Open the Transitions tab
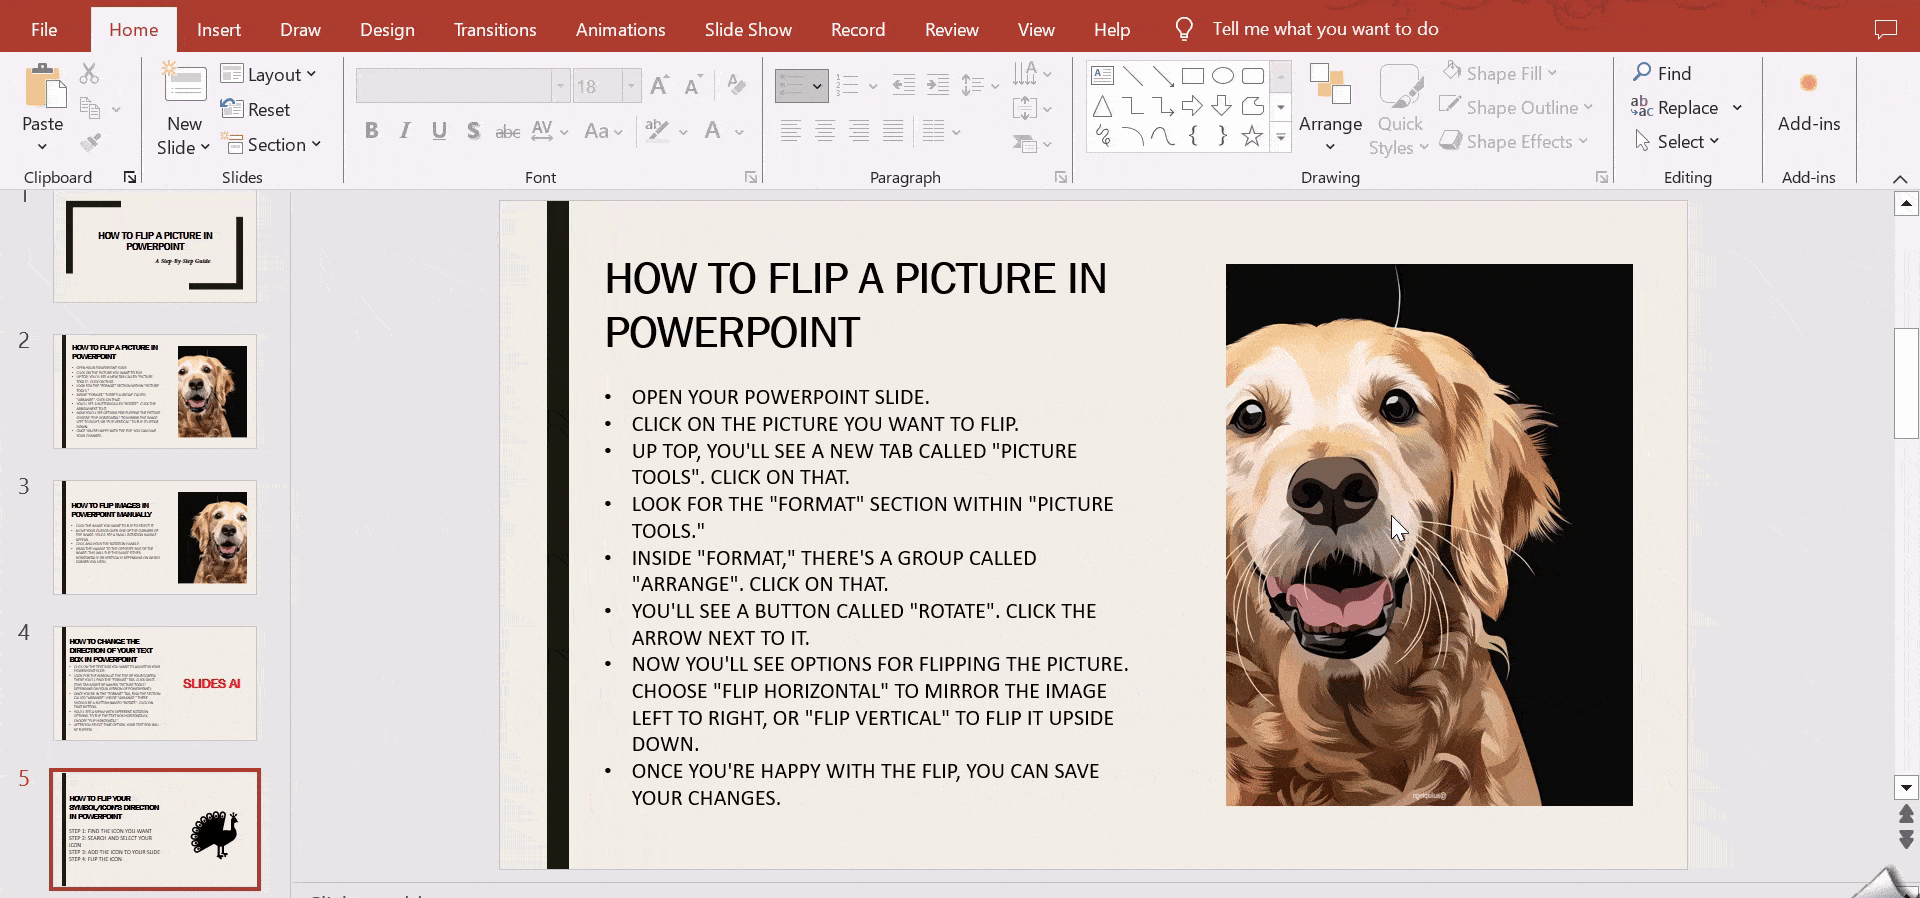1920x898 pixels. point(494,29)
